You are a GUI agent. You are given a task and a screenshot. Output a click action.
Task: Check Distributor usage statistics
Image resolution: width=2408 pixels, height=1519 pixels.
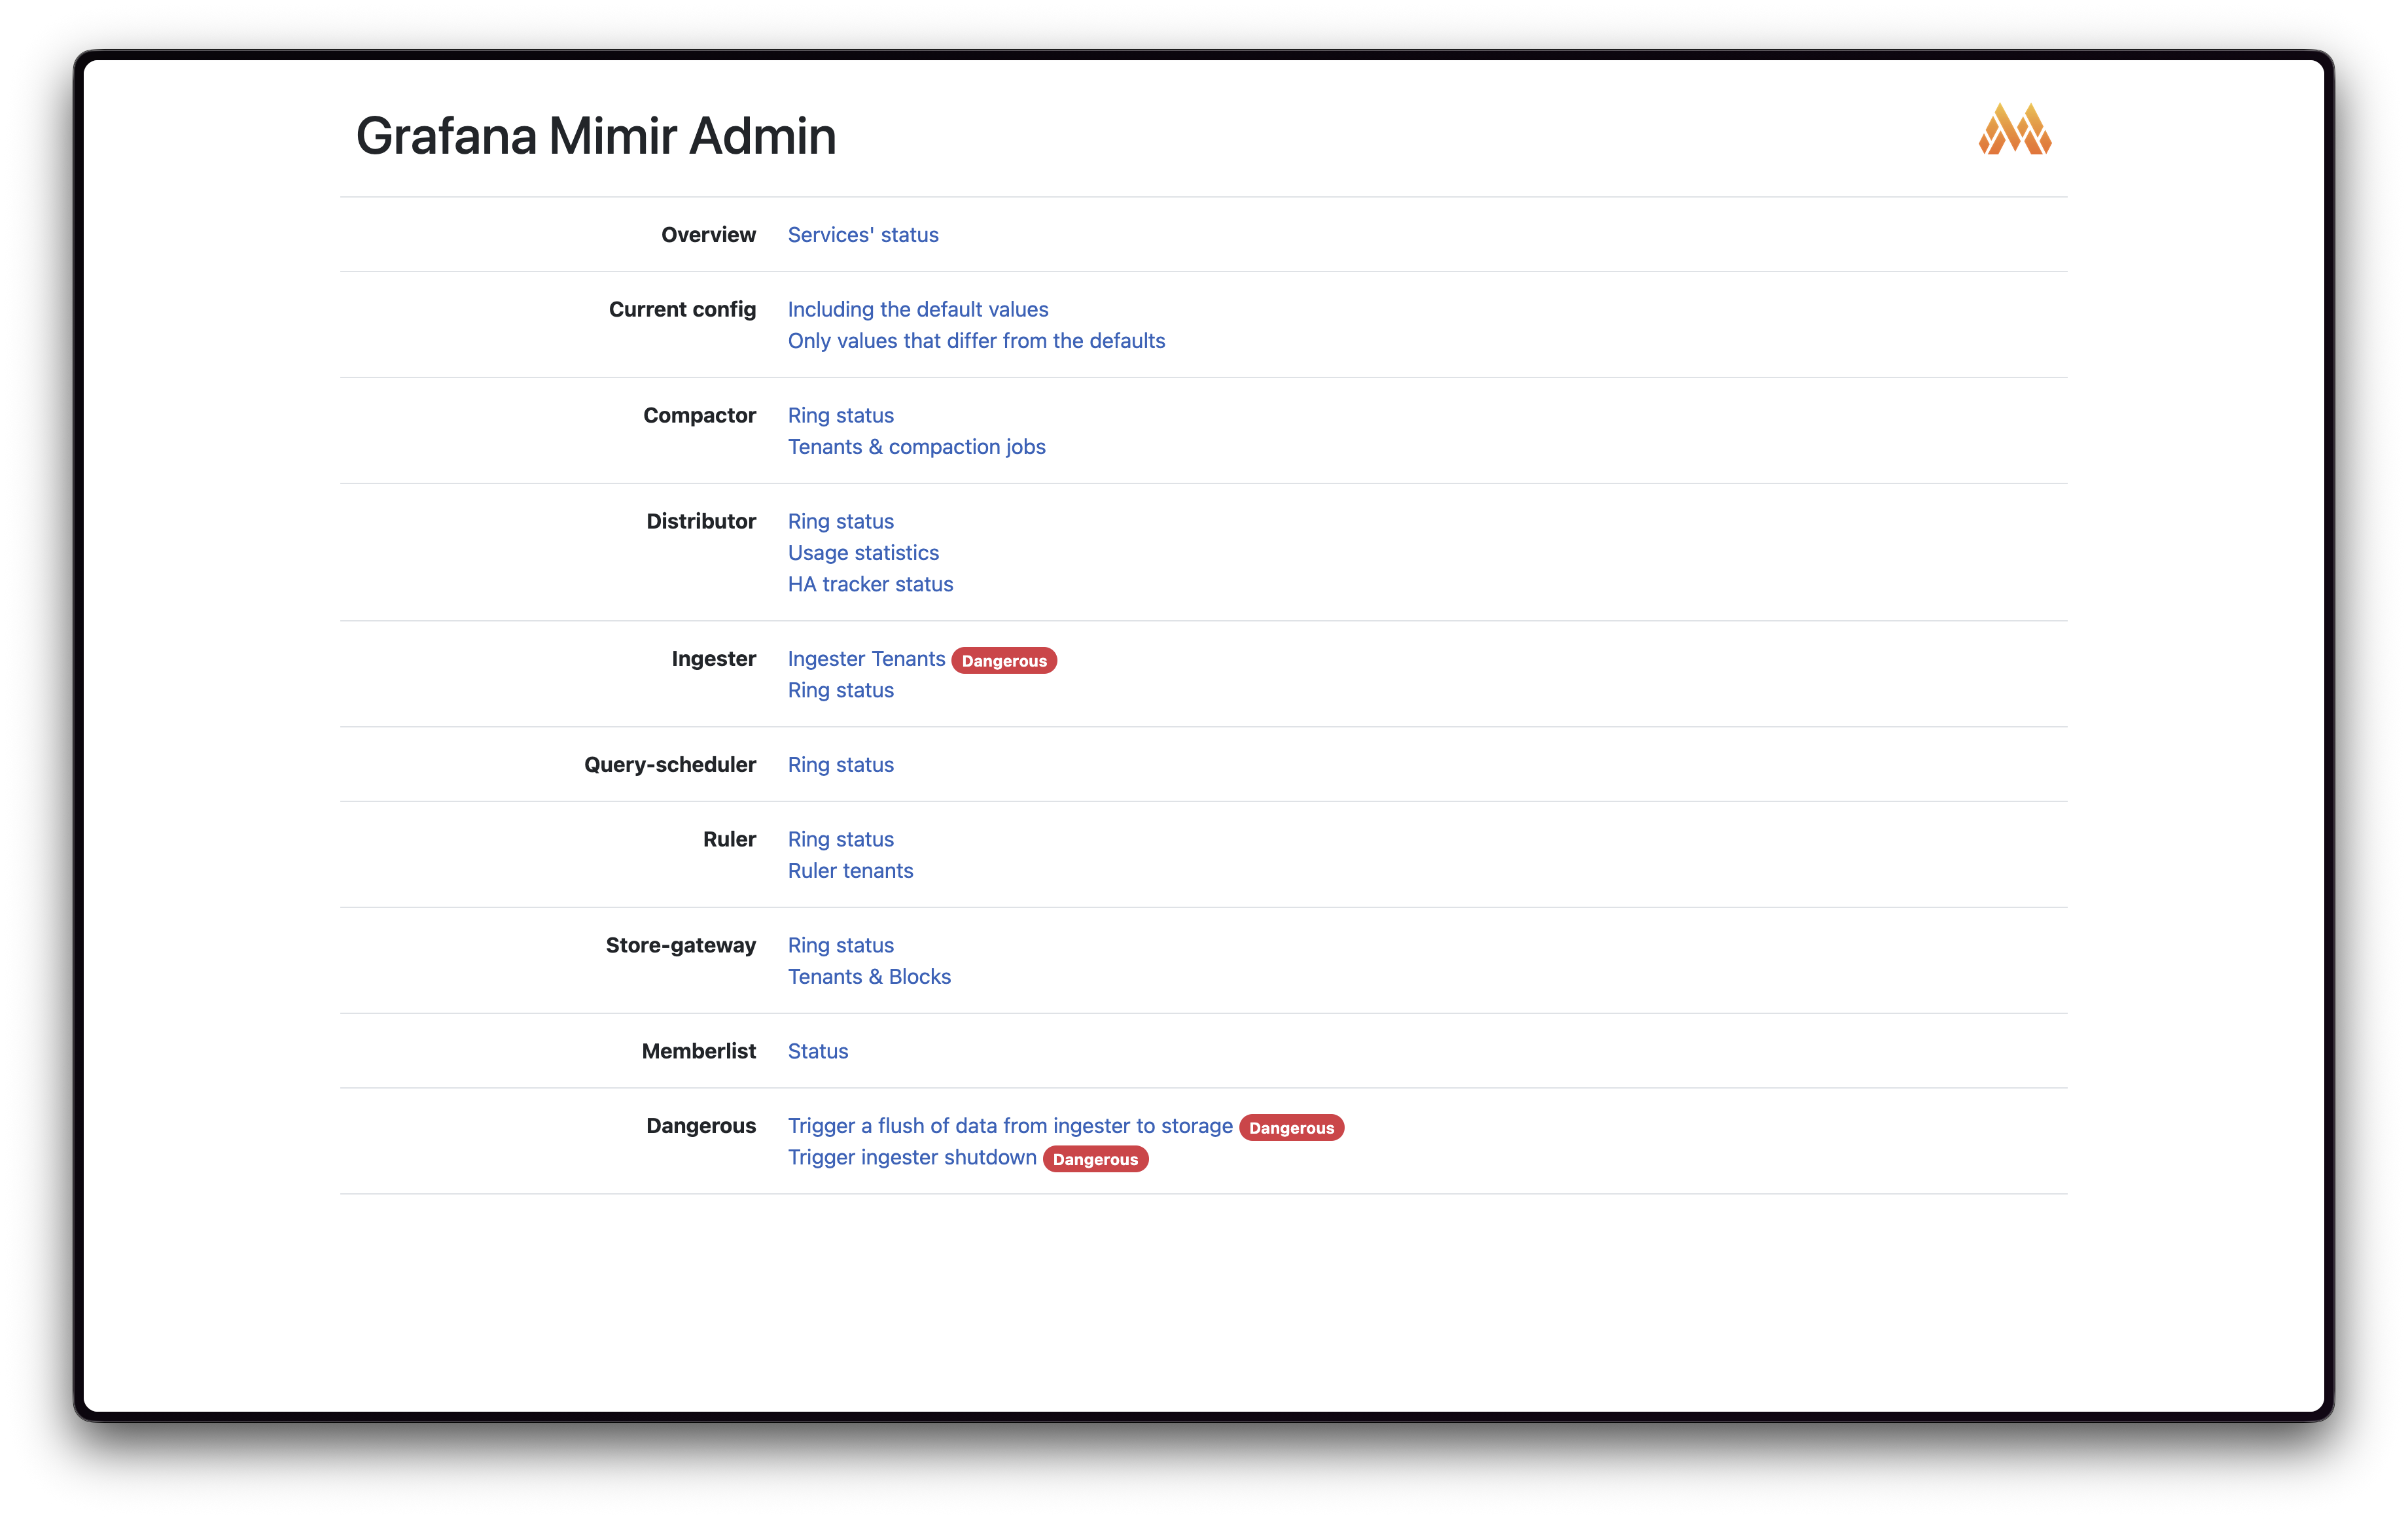coord(863,552)
